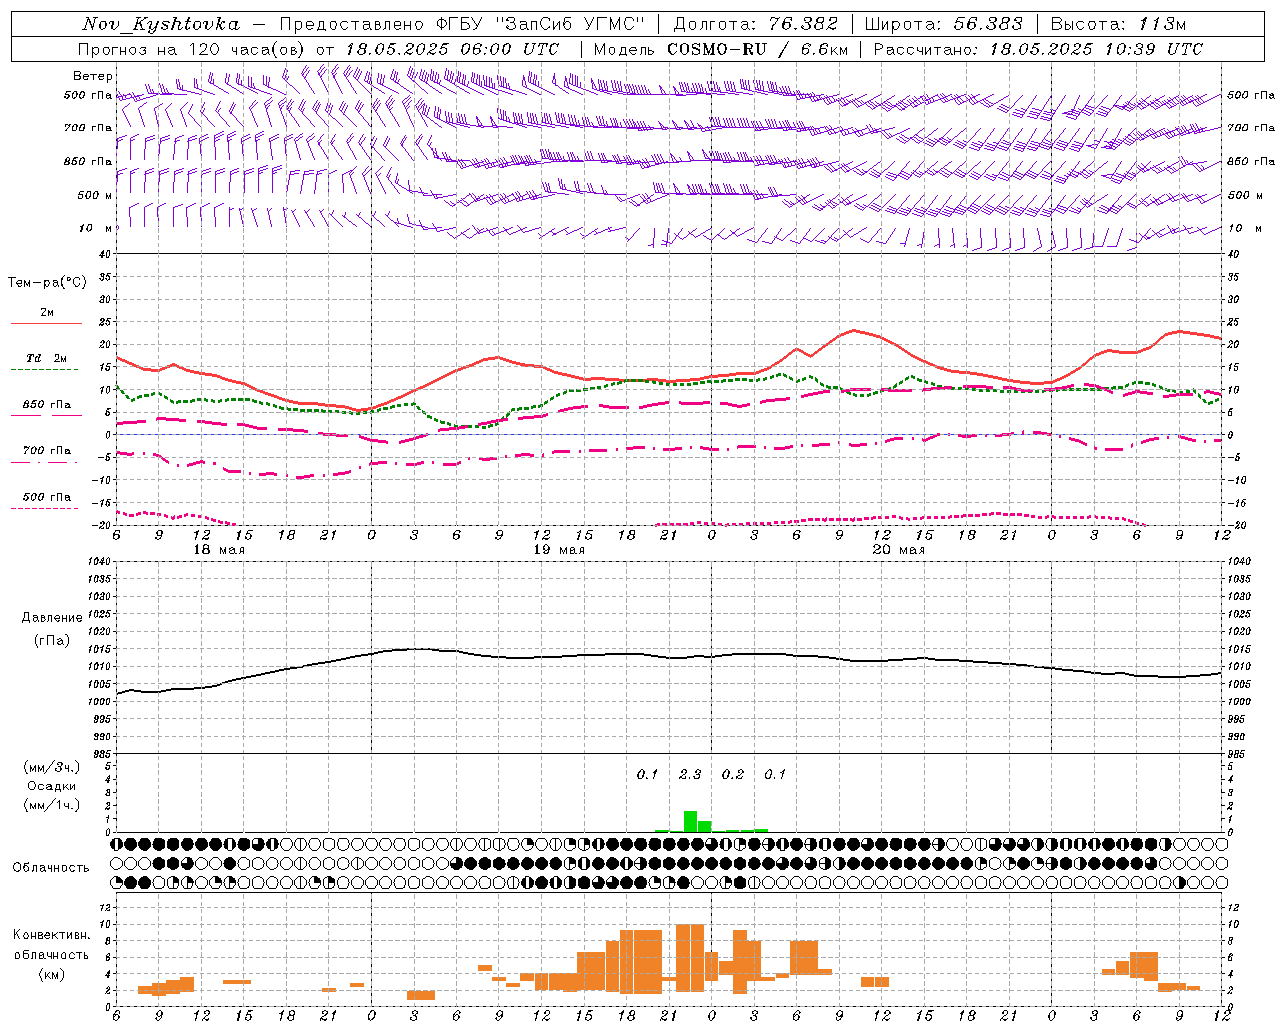1280x1024 pixels.
Task: Click the '850 гПа' temperature legend entry
Action: click(46, 405)
